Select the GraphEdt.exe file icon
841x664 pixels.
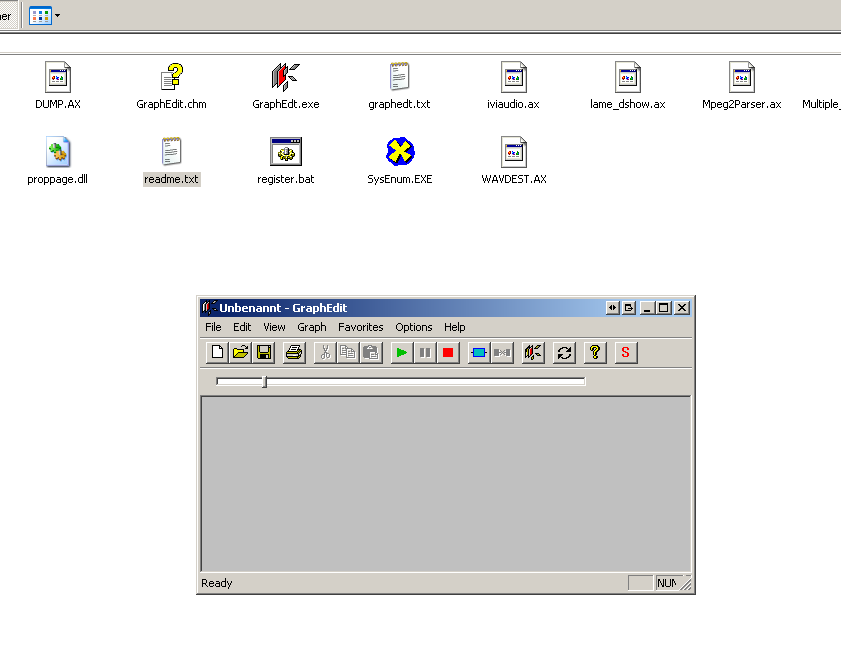click(286, 77)
